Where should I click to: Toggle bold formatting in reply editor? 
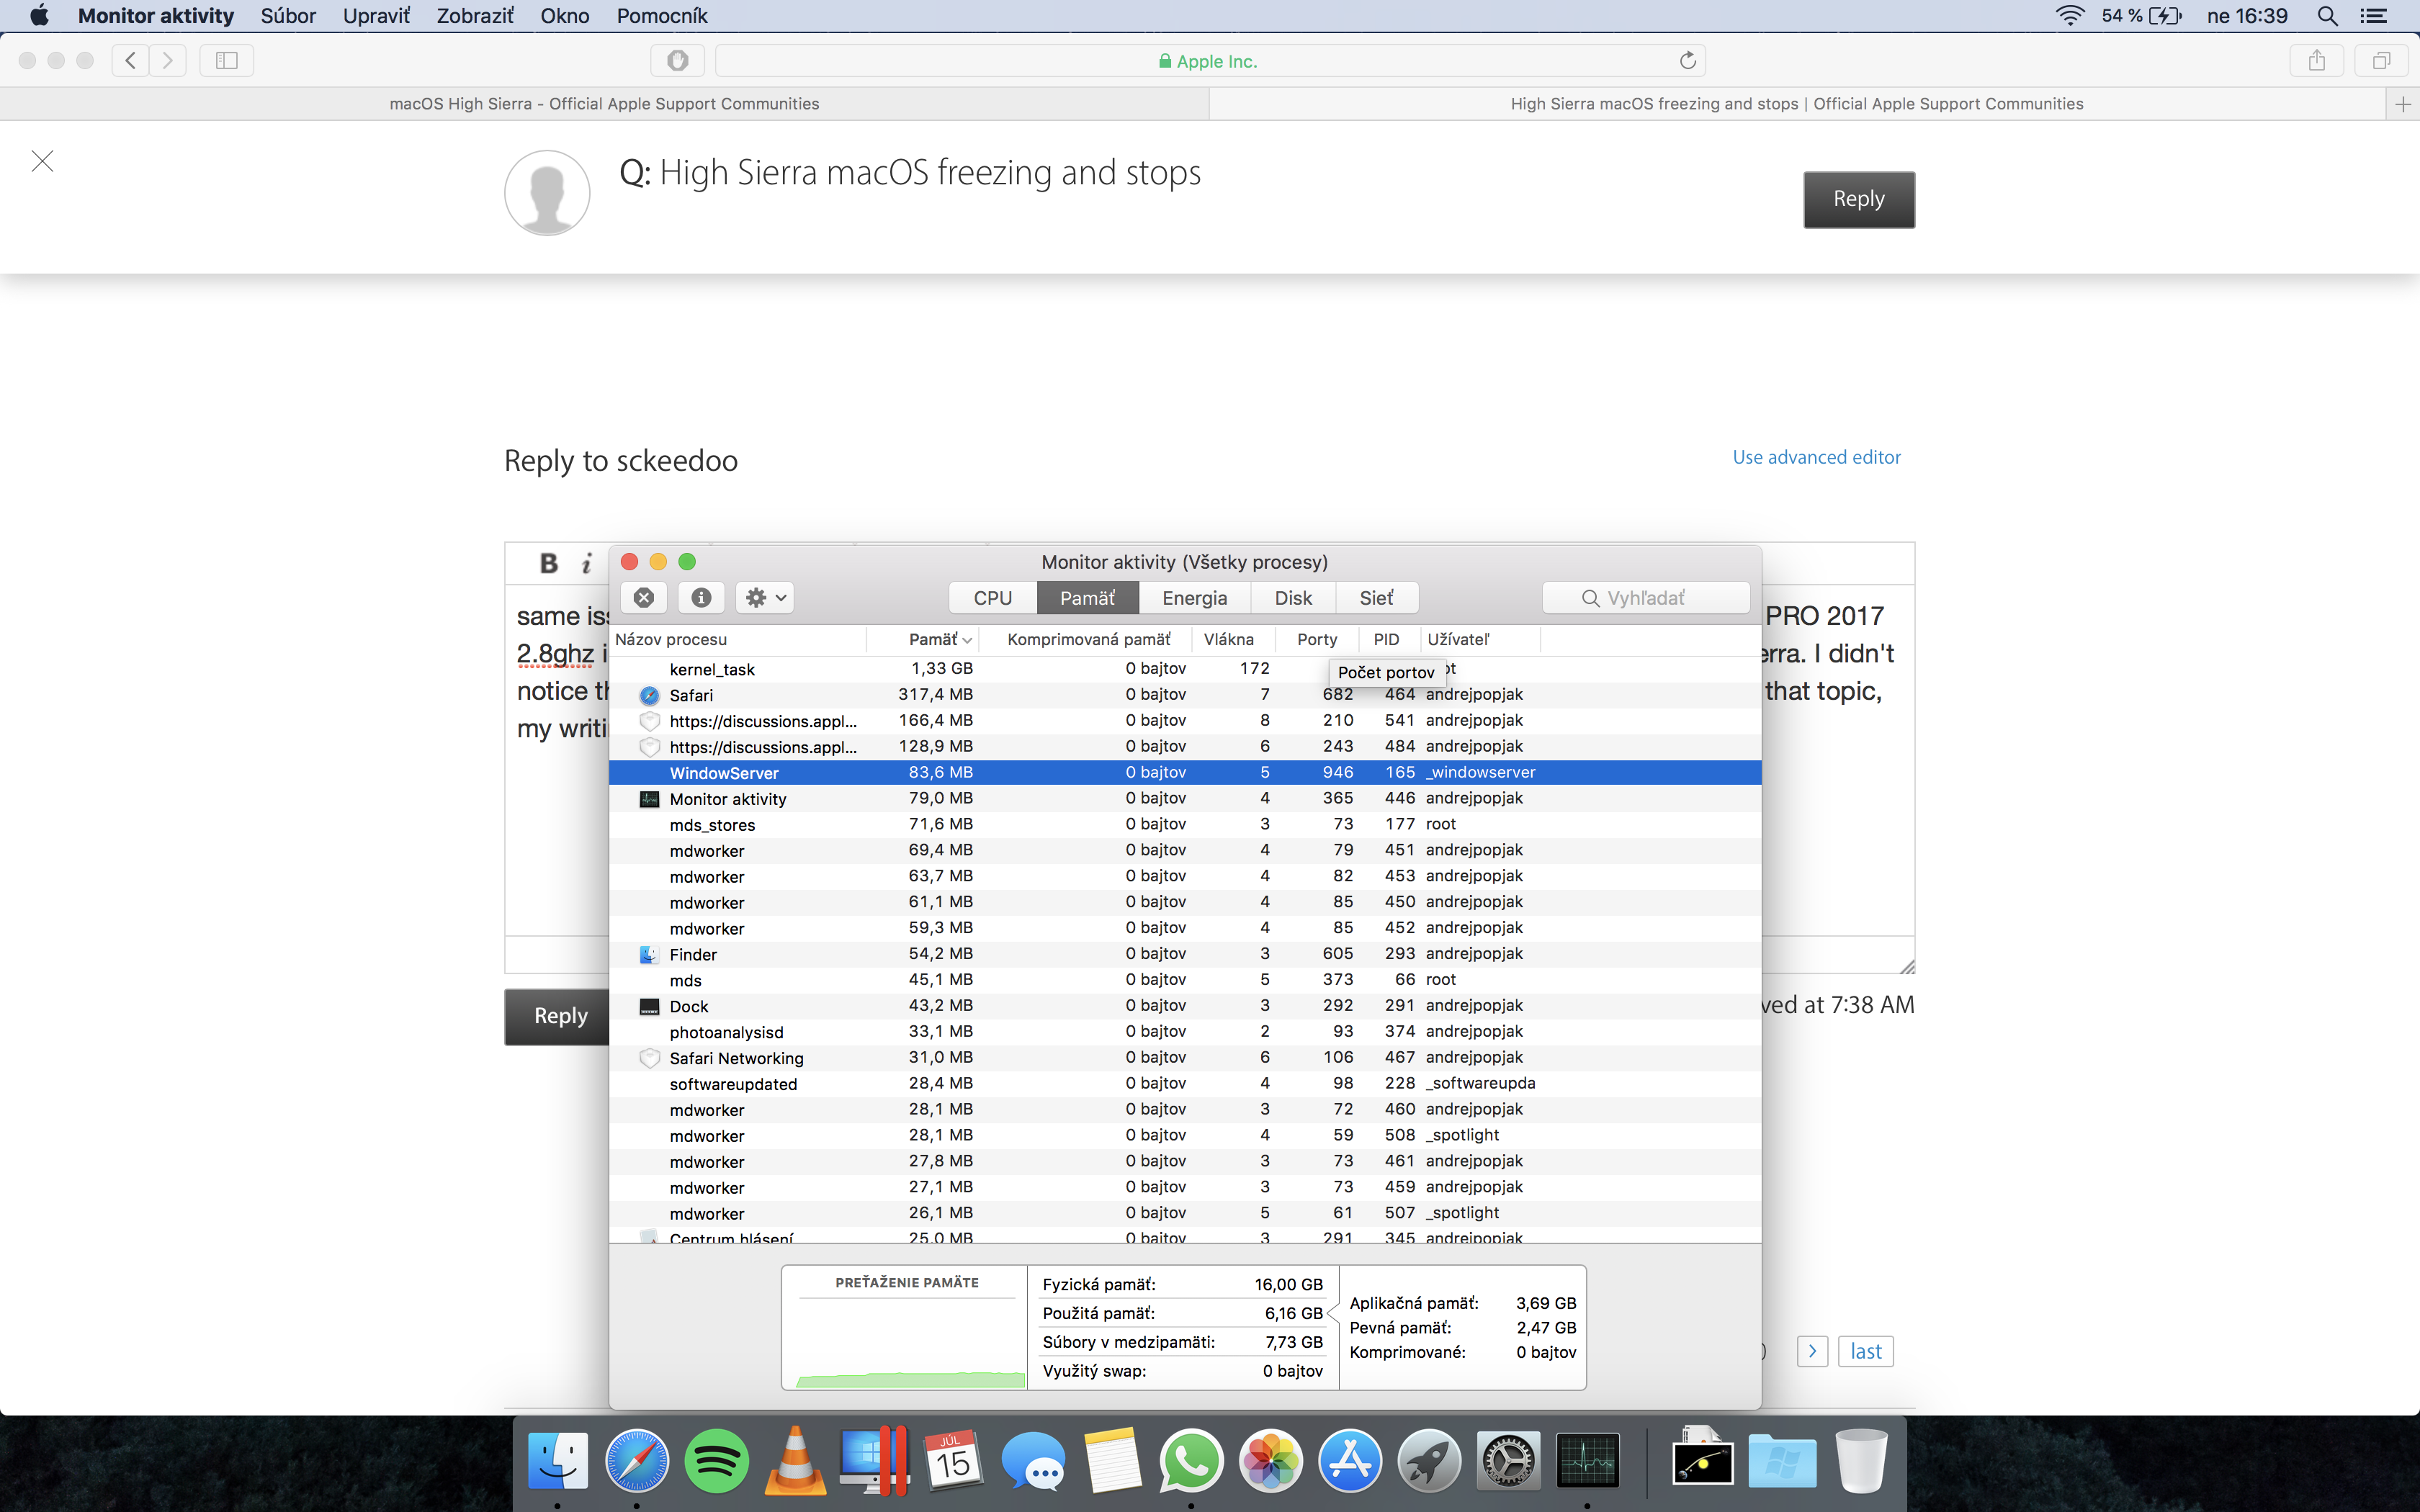pos(548,563)
